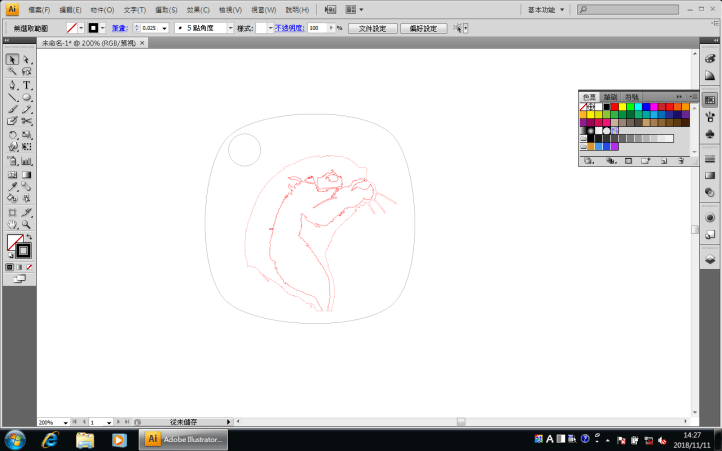Select the Zoom magnifier tool
722x451 pixels.
tap(27, 224)
